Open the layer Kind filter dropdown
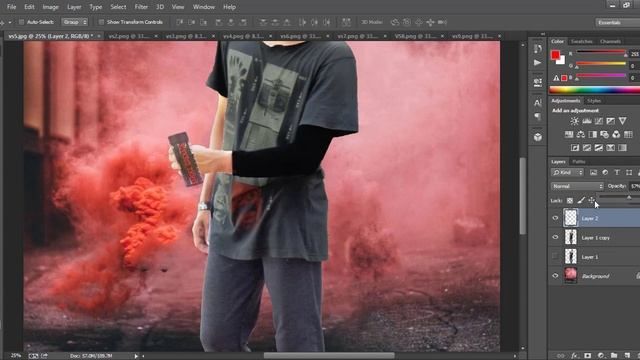 [x=567, y=173]
